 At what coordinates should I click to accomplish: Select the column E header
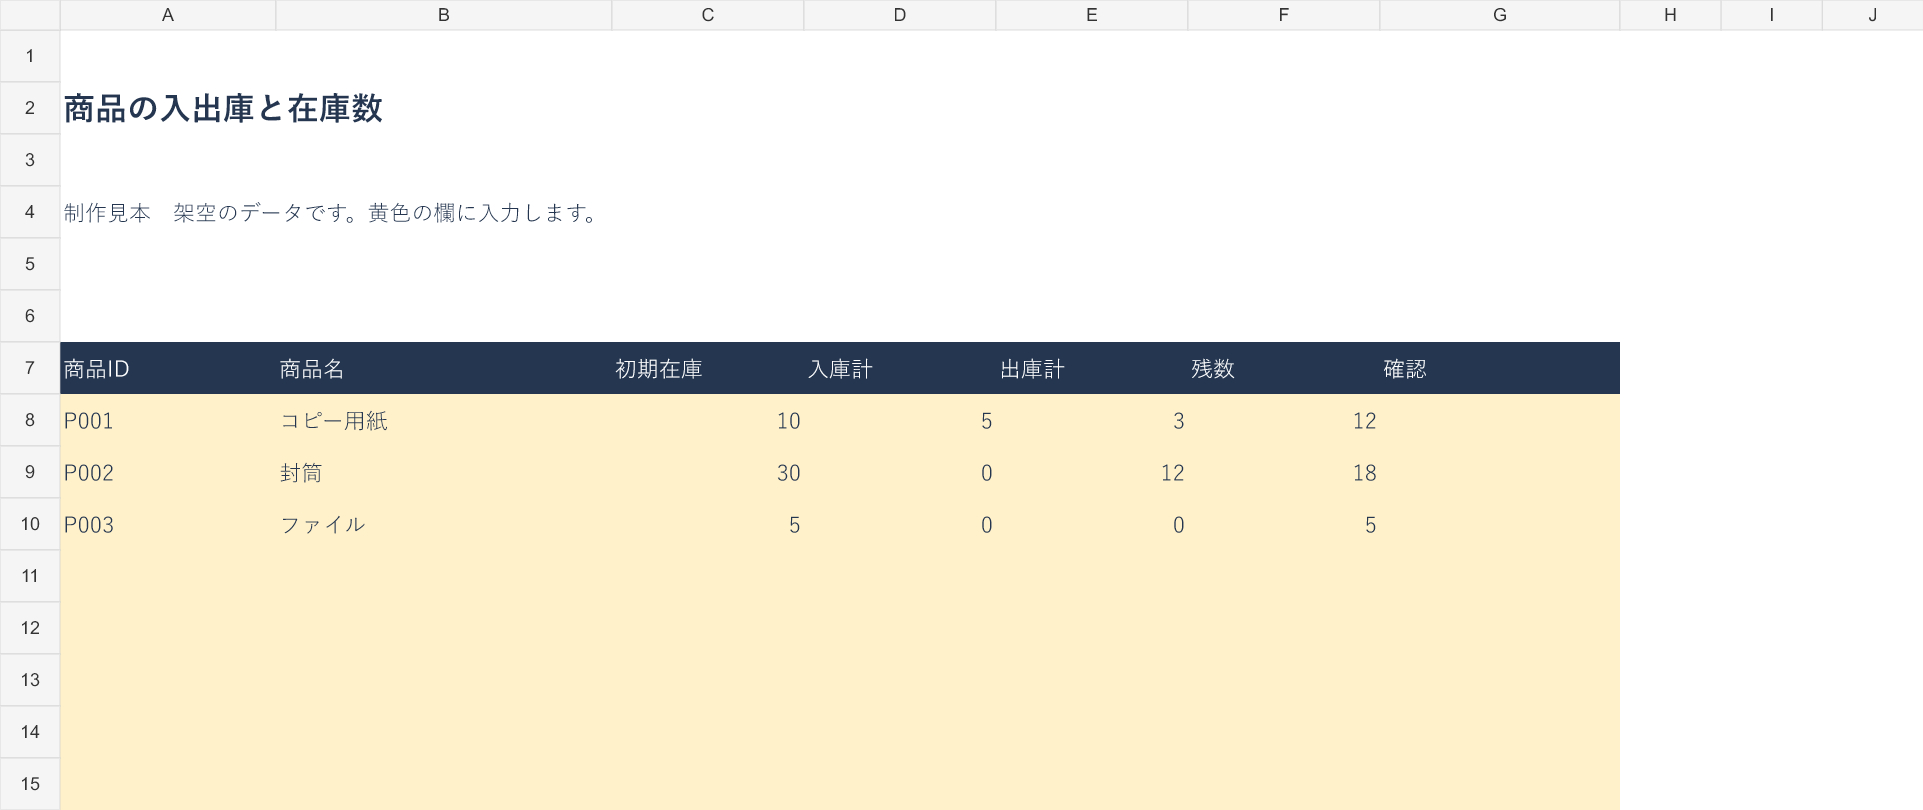(1092, 15)
